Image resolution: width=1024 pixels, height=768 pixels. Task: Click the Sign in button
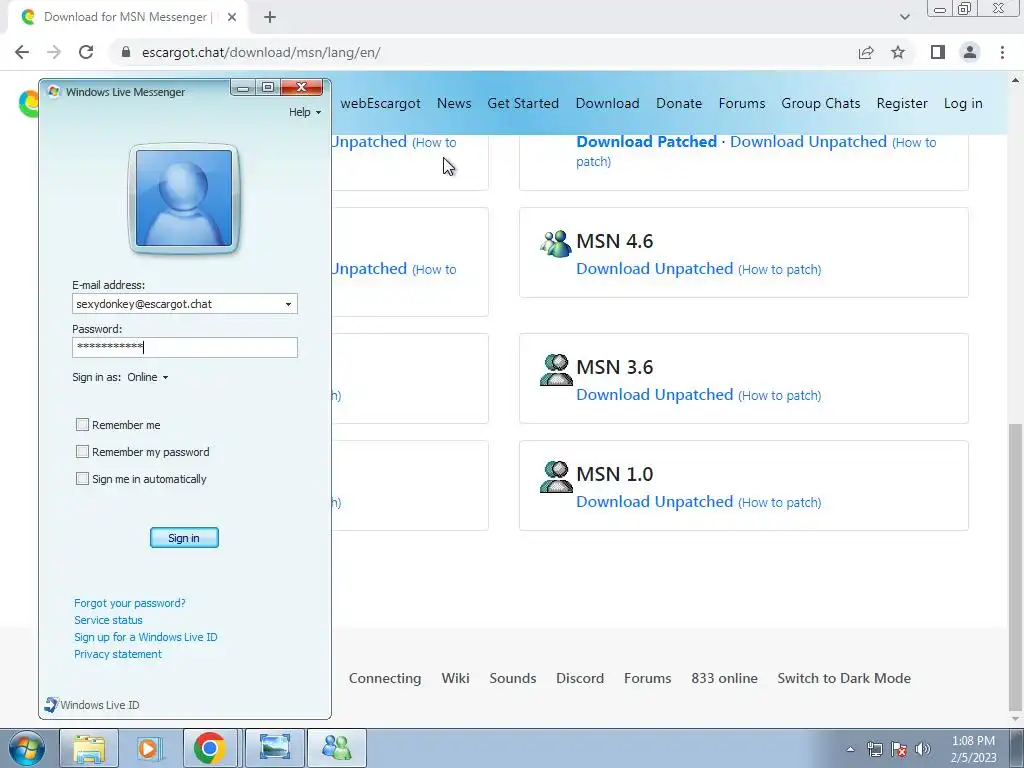tap(184, 537)
